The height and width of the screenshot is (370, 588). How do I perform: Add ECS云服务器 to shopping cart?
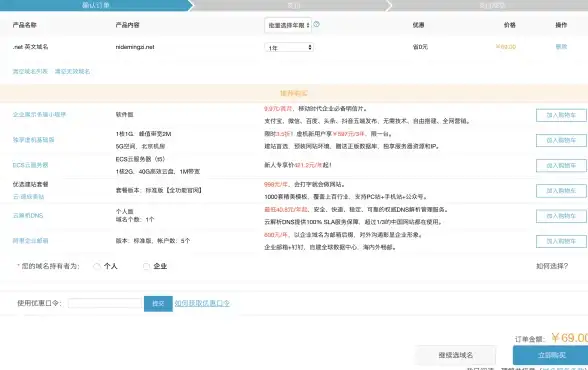561,165
